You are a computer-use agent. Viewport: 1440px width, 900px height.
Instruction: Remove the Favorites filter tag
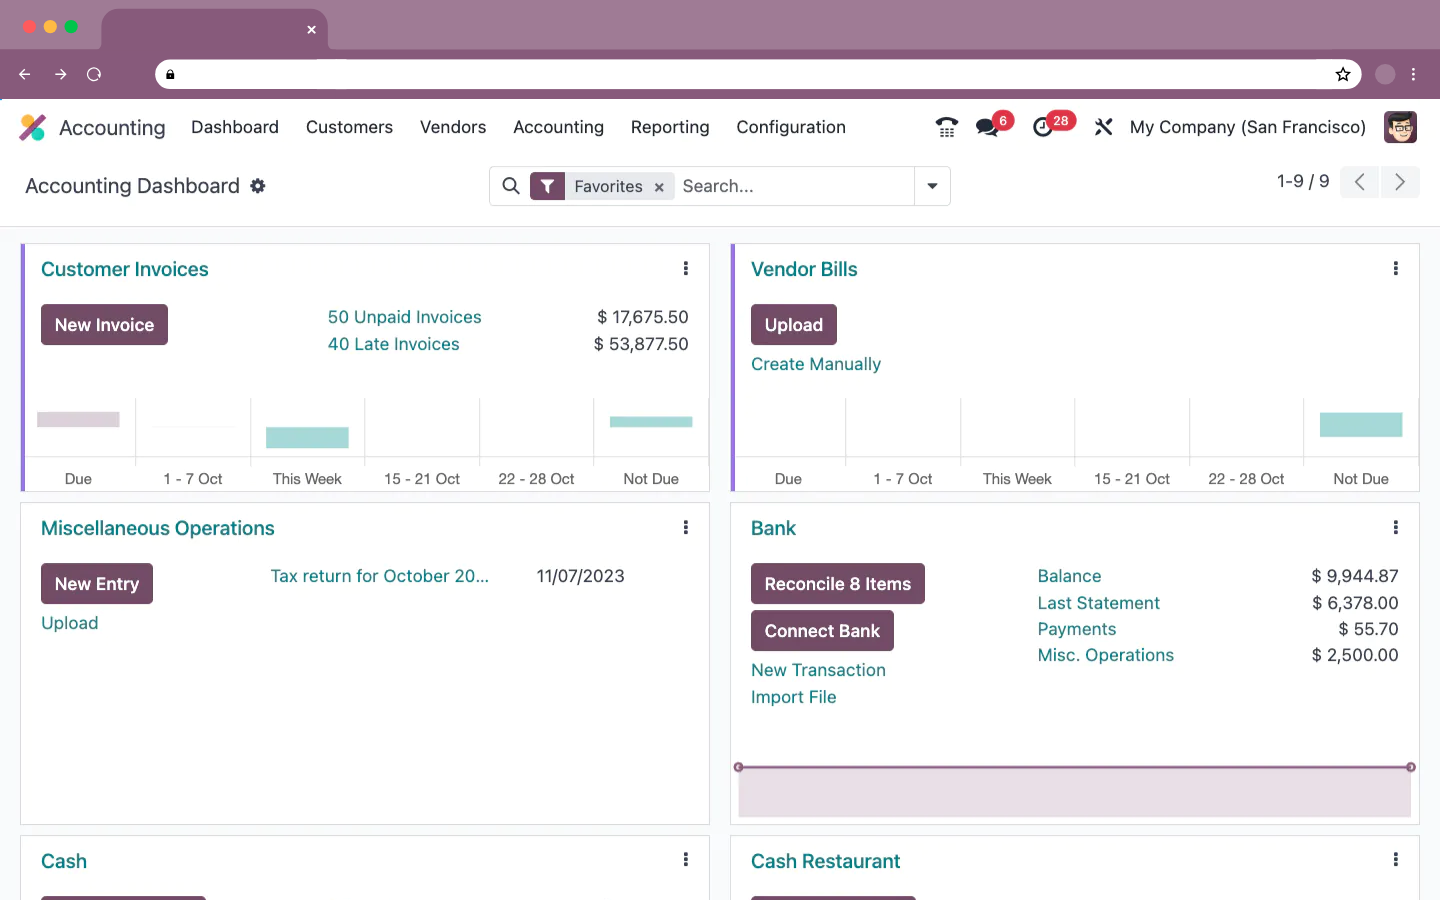tap(659, 187)
